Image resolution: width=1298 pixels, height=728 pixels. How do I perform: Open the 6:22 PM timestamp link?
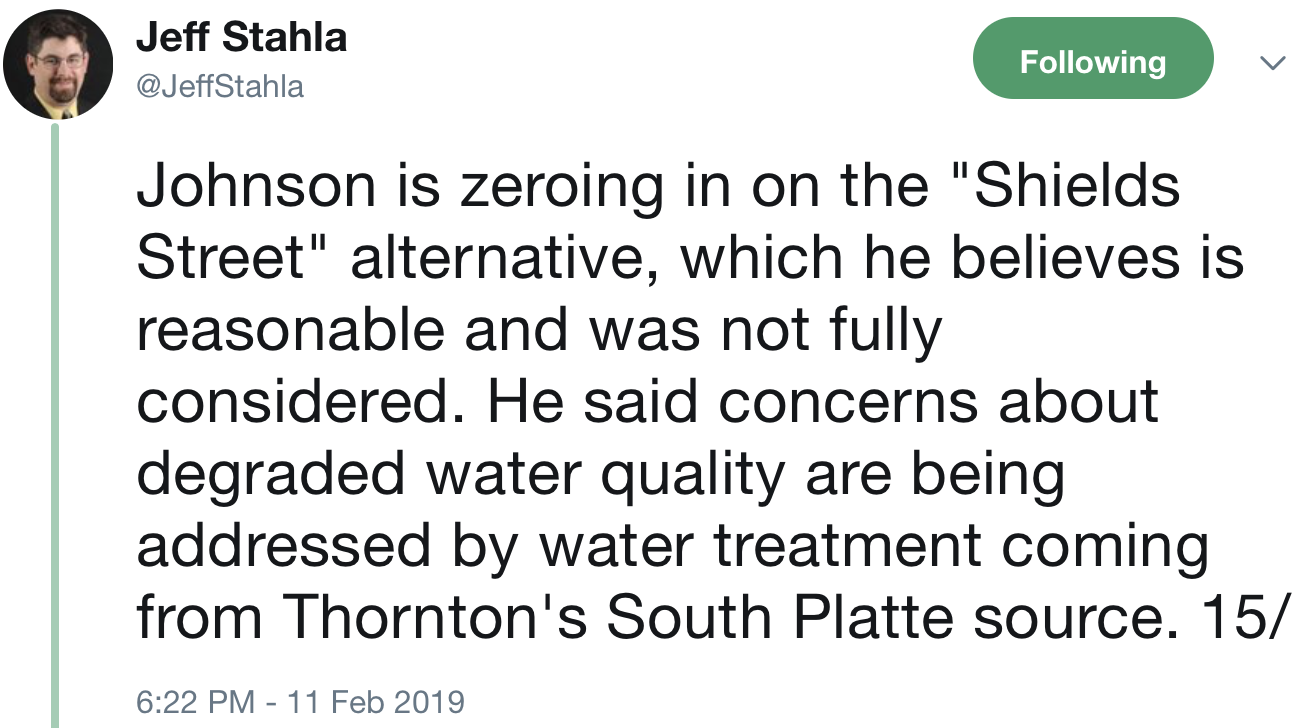194,701
